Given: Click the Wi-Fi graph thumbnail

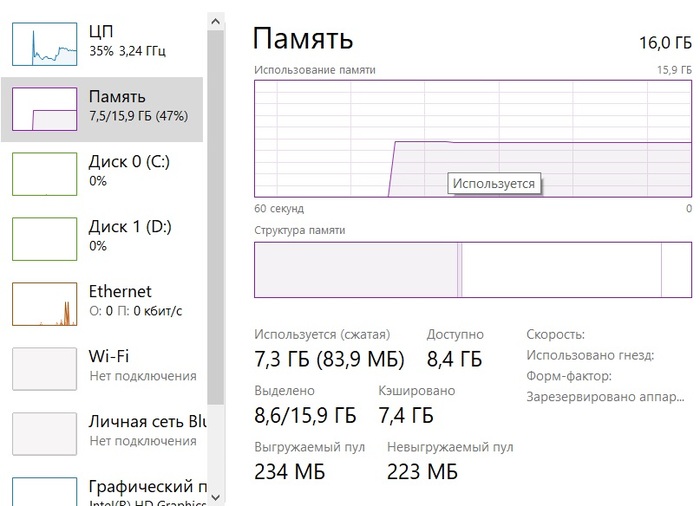Looking at the screenshot, I should [44, 368].
